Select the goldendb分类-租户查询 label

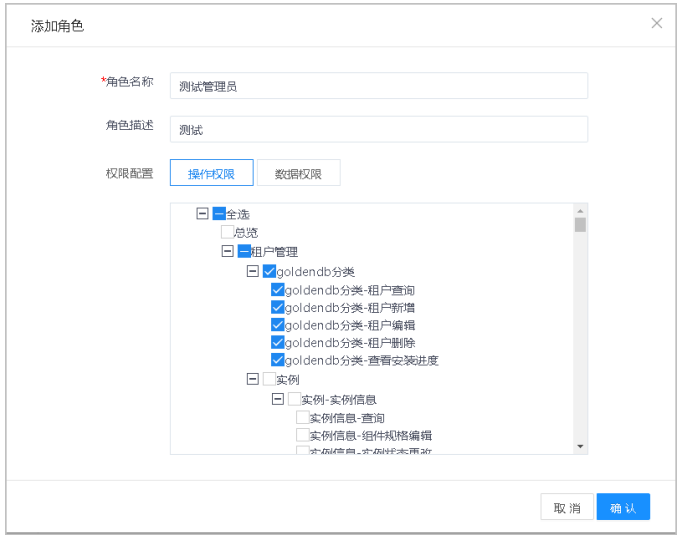350,290
